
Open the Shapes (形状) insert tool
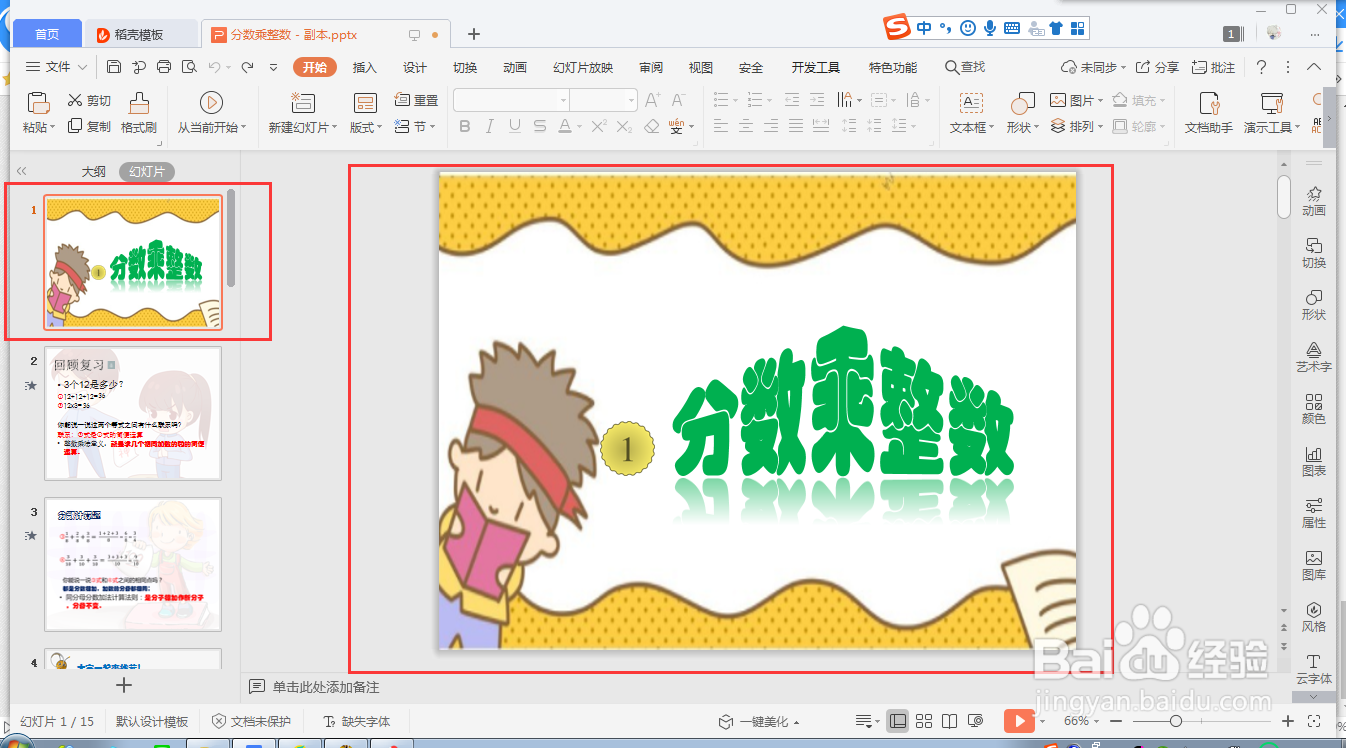point(1019,110)
